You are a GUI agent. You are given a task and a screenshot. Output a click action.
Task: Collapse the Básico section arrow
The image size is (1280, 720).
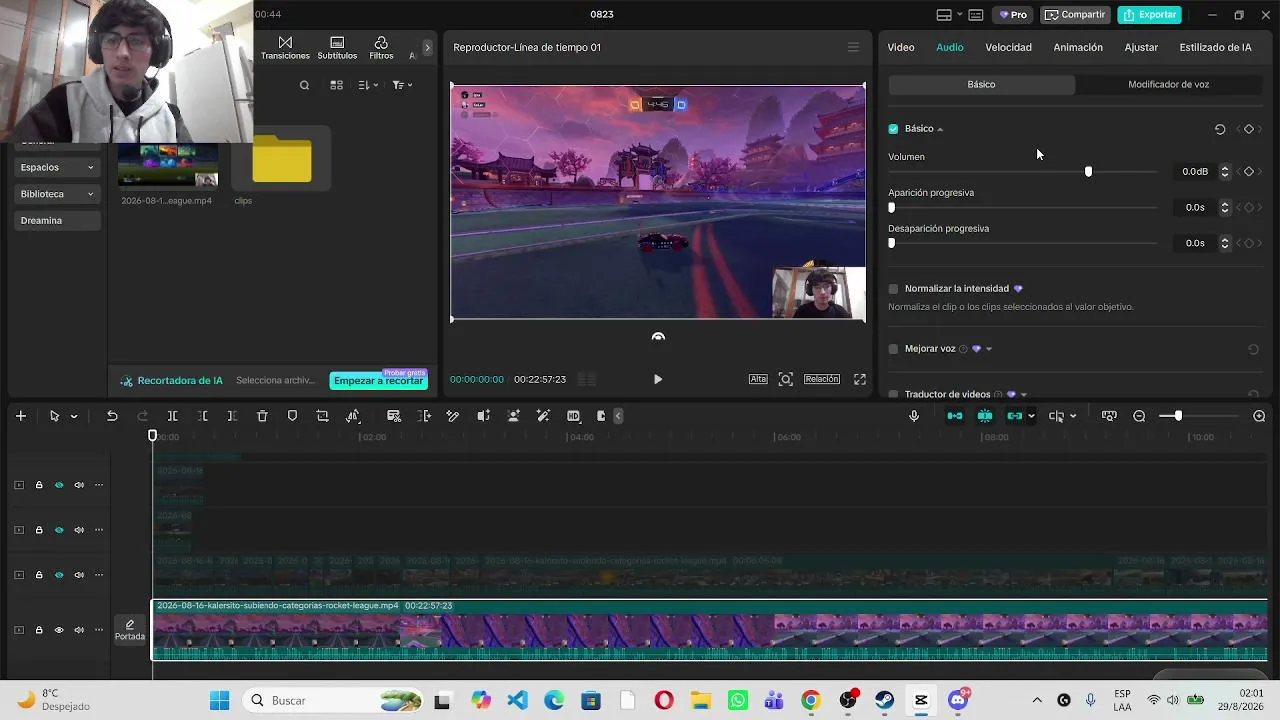tap(940, 129)
